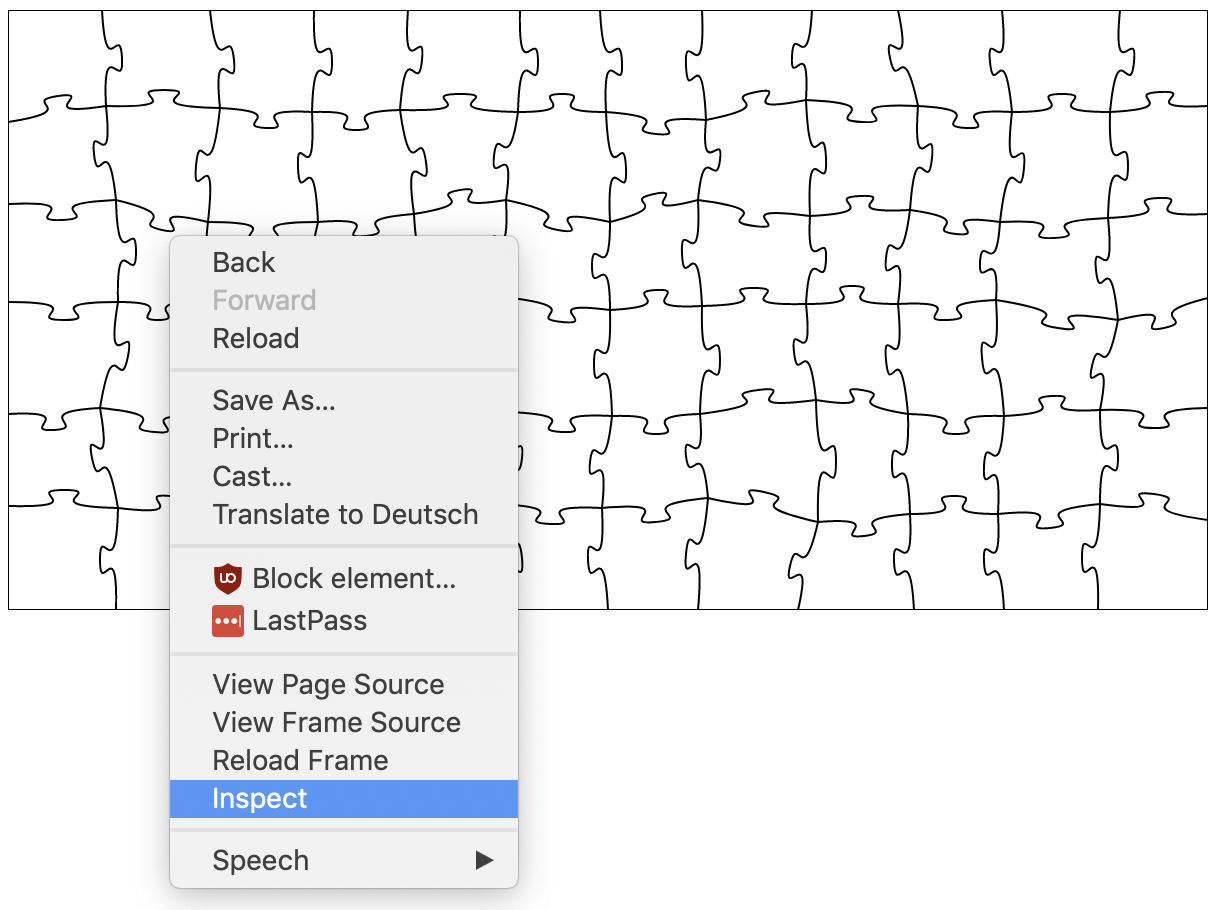Click the uBlock Origin shield icon
This screenshot has width=1226, height=910.
(x=228, y=579)
